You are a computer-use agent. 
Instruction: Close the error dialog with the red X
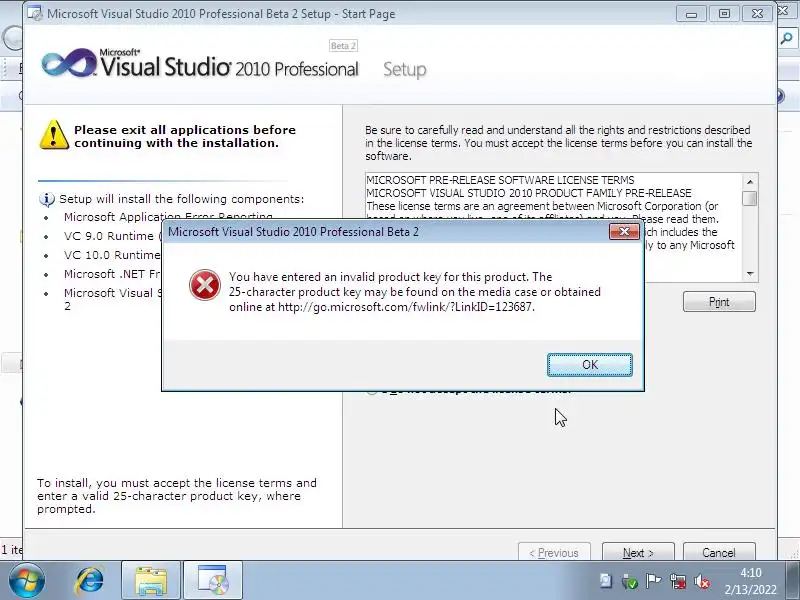624,232
